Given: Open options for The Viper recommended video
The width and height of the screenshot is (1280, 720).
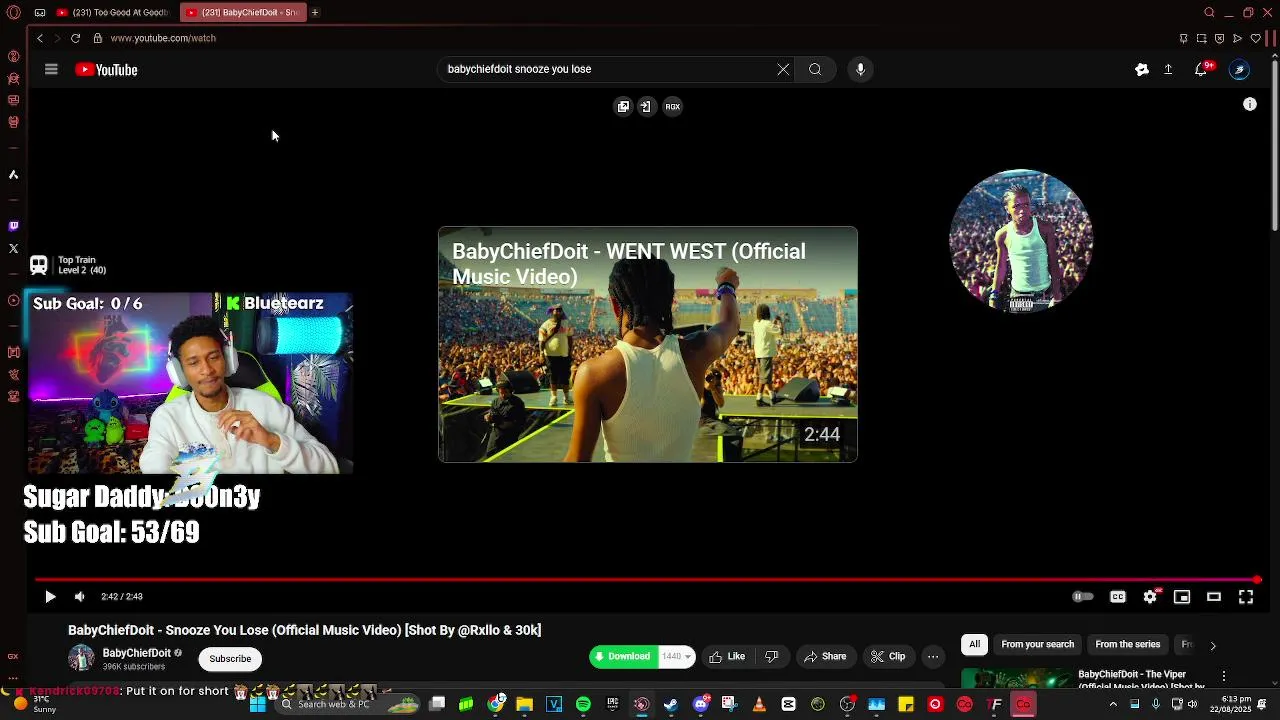Looking at the screenshot, I should [1223, 676].
